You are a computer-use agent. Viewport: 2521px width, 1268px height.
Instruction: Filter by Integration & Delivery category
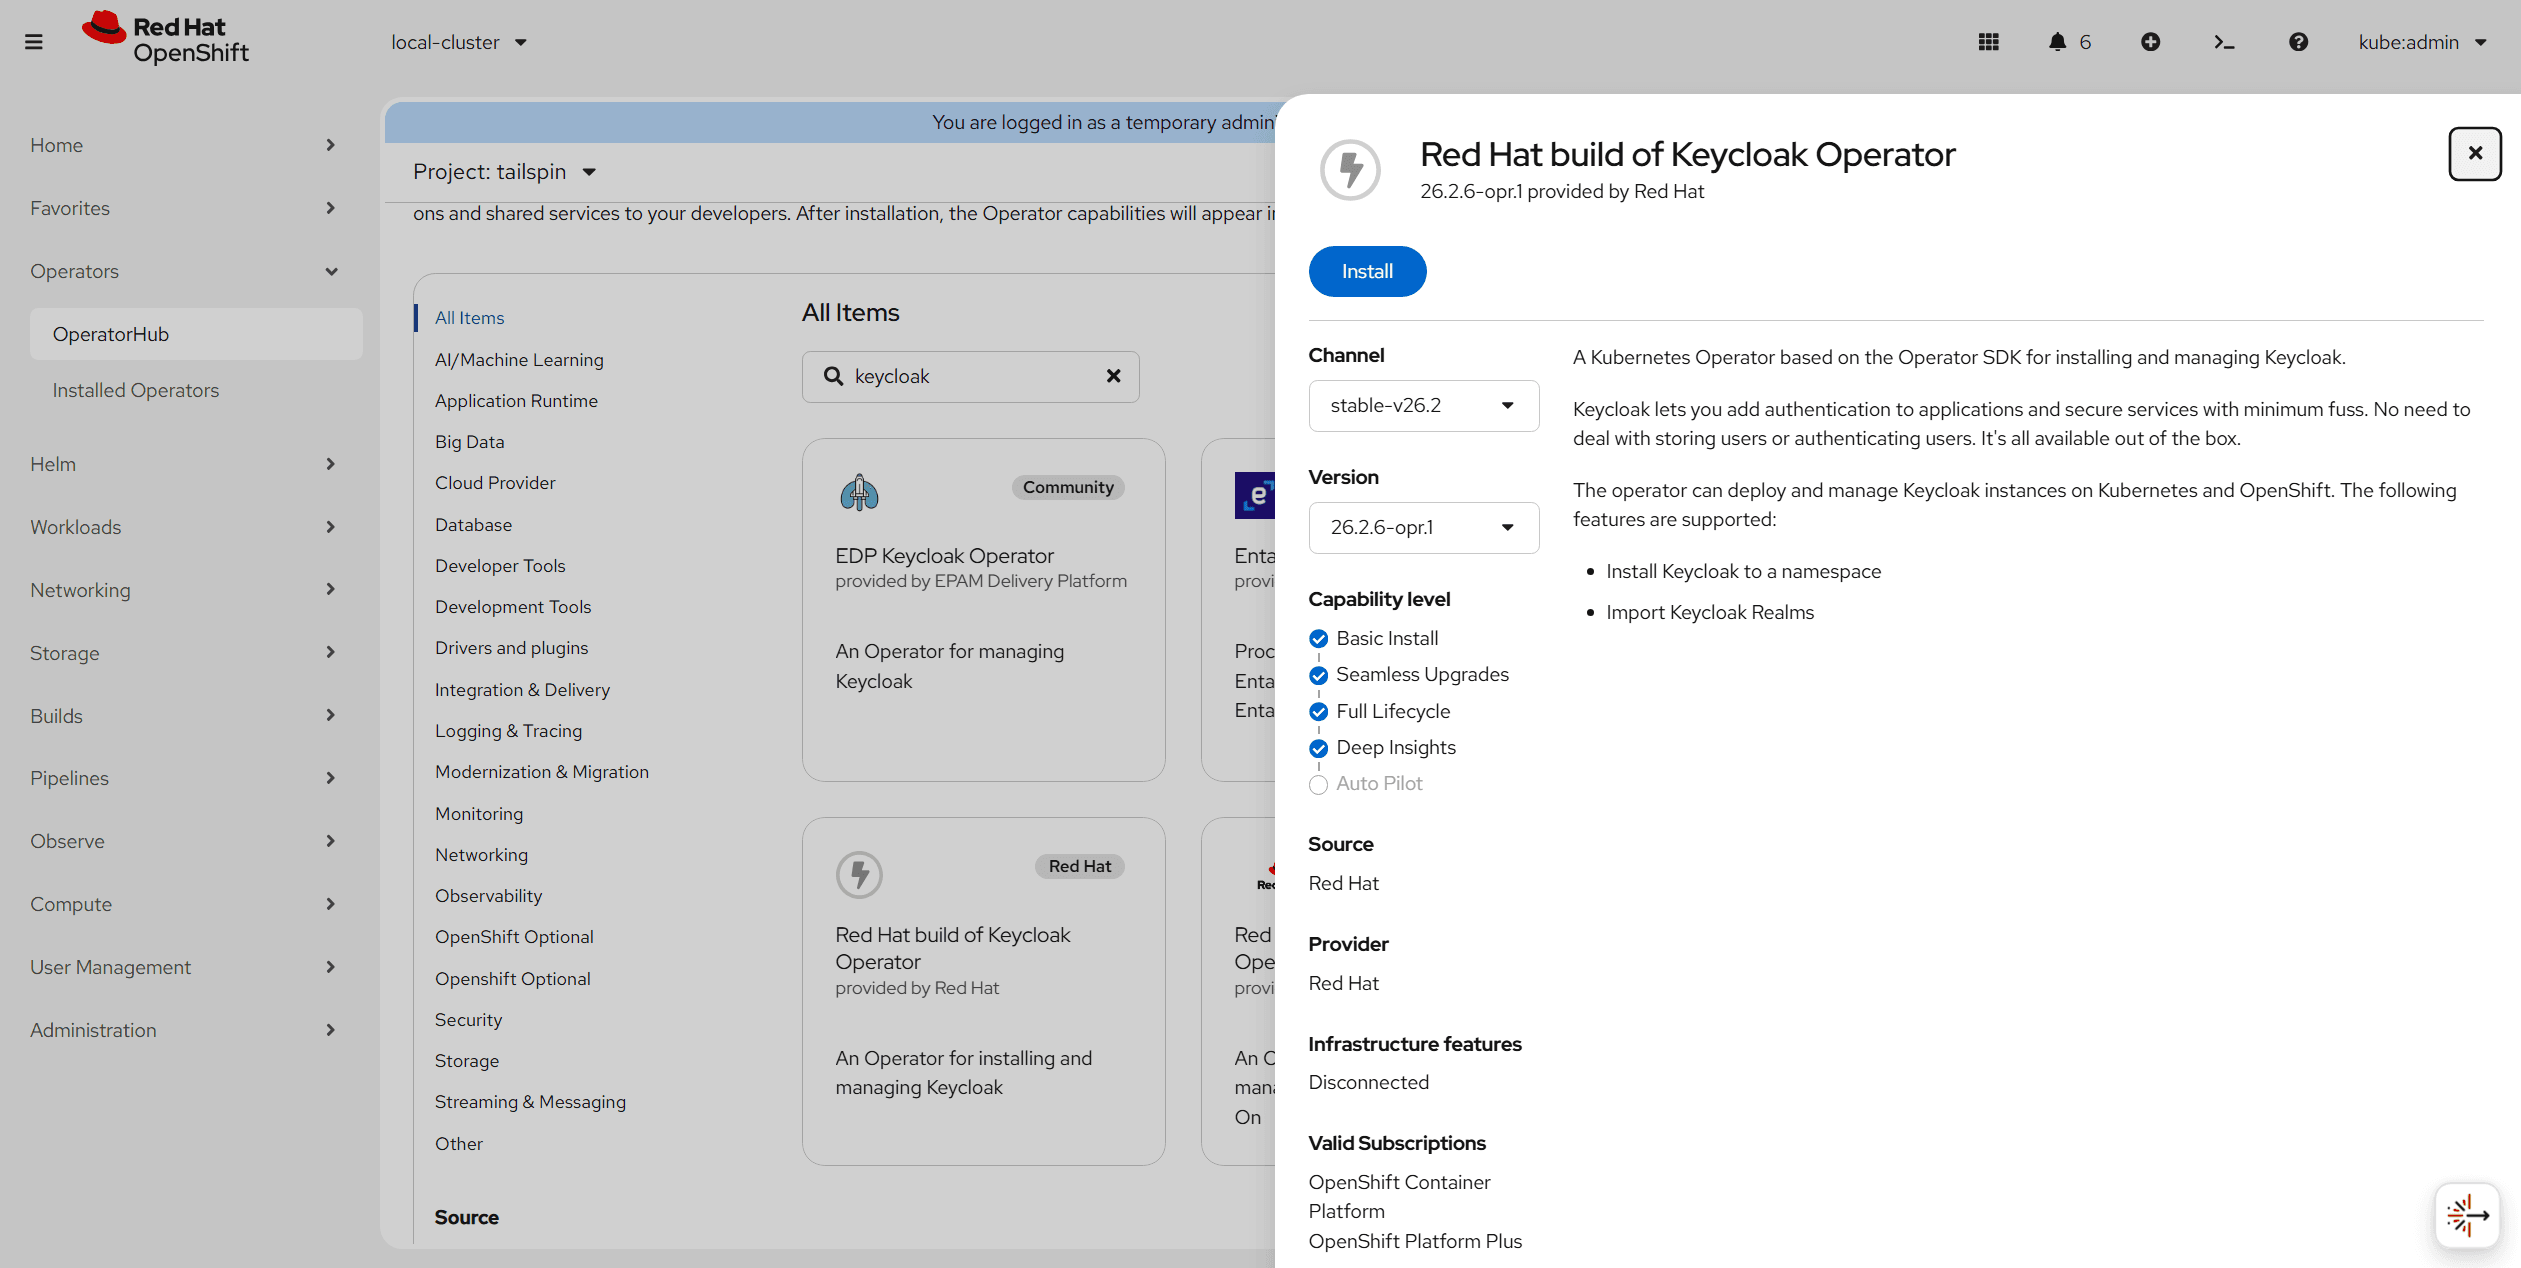point(522,690)
